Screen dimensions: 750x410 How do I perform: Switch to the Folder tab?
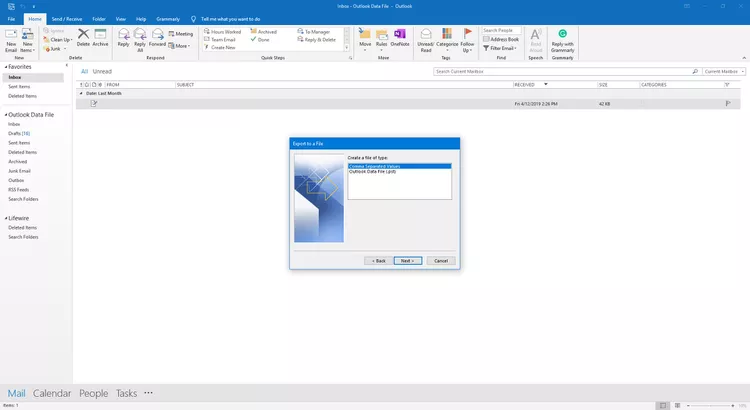(99, 19)
